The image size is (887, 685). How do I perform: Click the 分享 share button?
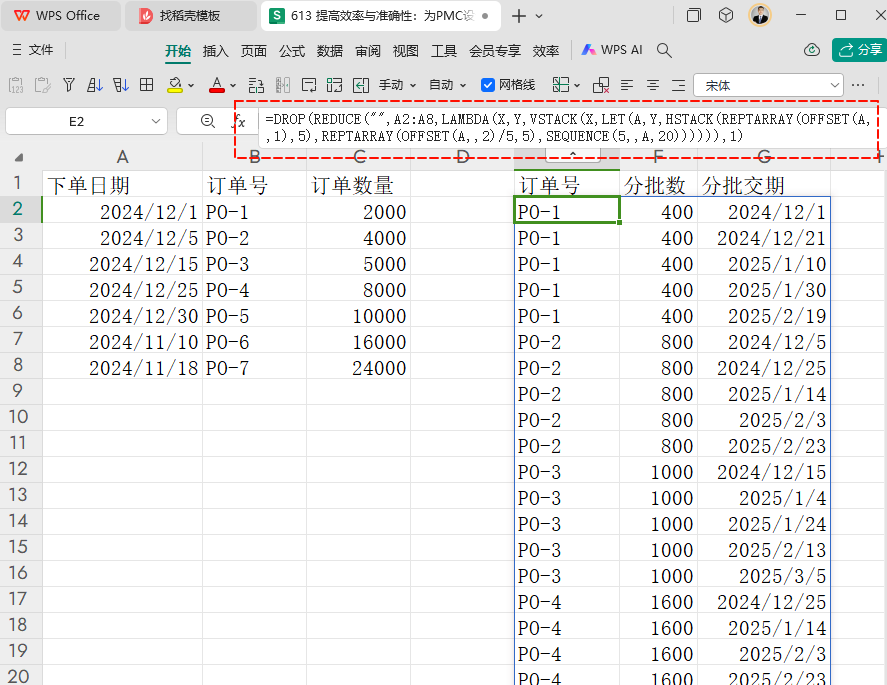click(x=859, y=50)
